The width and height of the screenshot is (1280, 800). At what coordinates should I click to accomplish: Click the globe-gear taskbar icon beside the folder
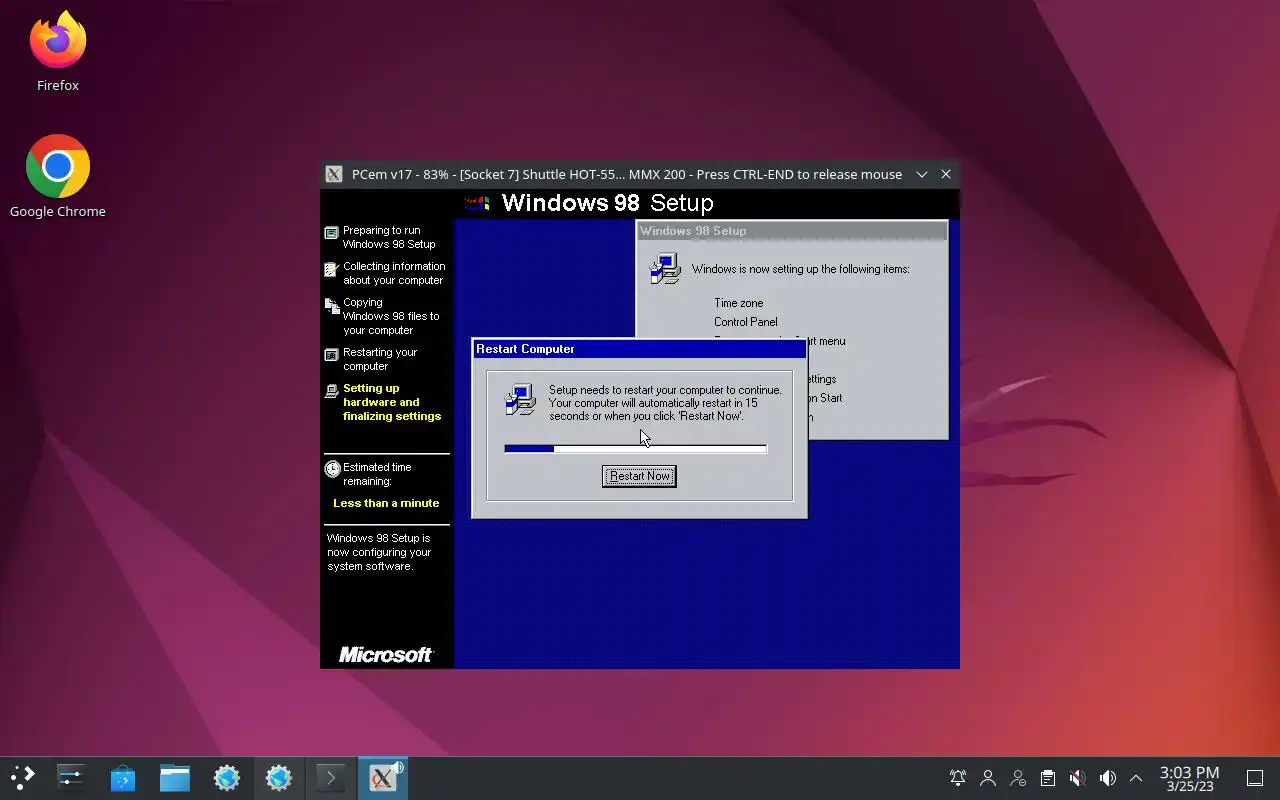click(x=227, y=777)
